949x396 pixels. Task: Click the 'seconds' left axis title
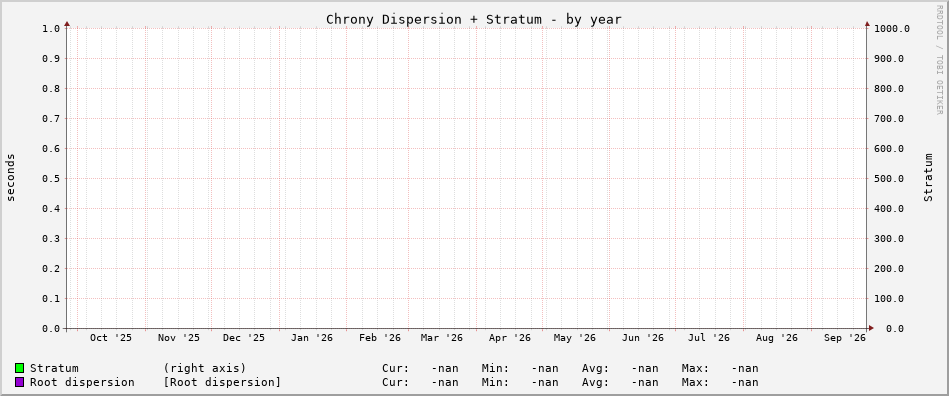click(x=11, y=177)
